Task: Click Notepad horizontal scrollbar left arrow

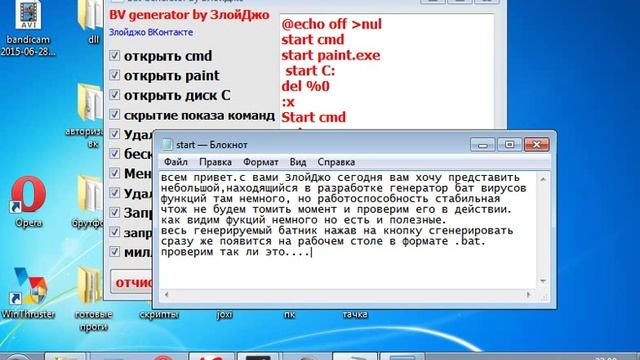Action: tap(166, 294)
